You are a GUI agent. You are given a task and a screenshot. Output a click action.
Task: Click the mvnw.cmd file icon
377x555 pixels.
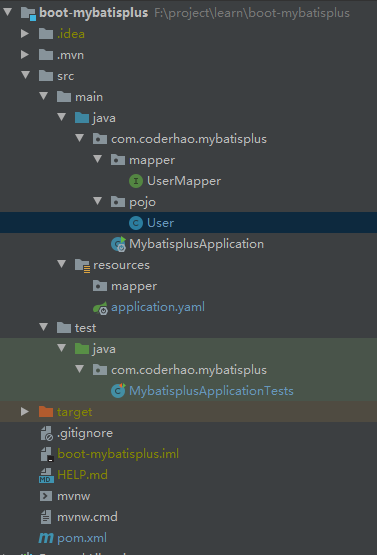[x=46, y=517]
